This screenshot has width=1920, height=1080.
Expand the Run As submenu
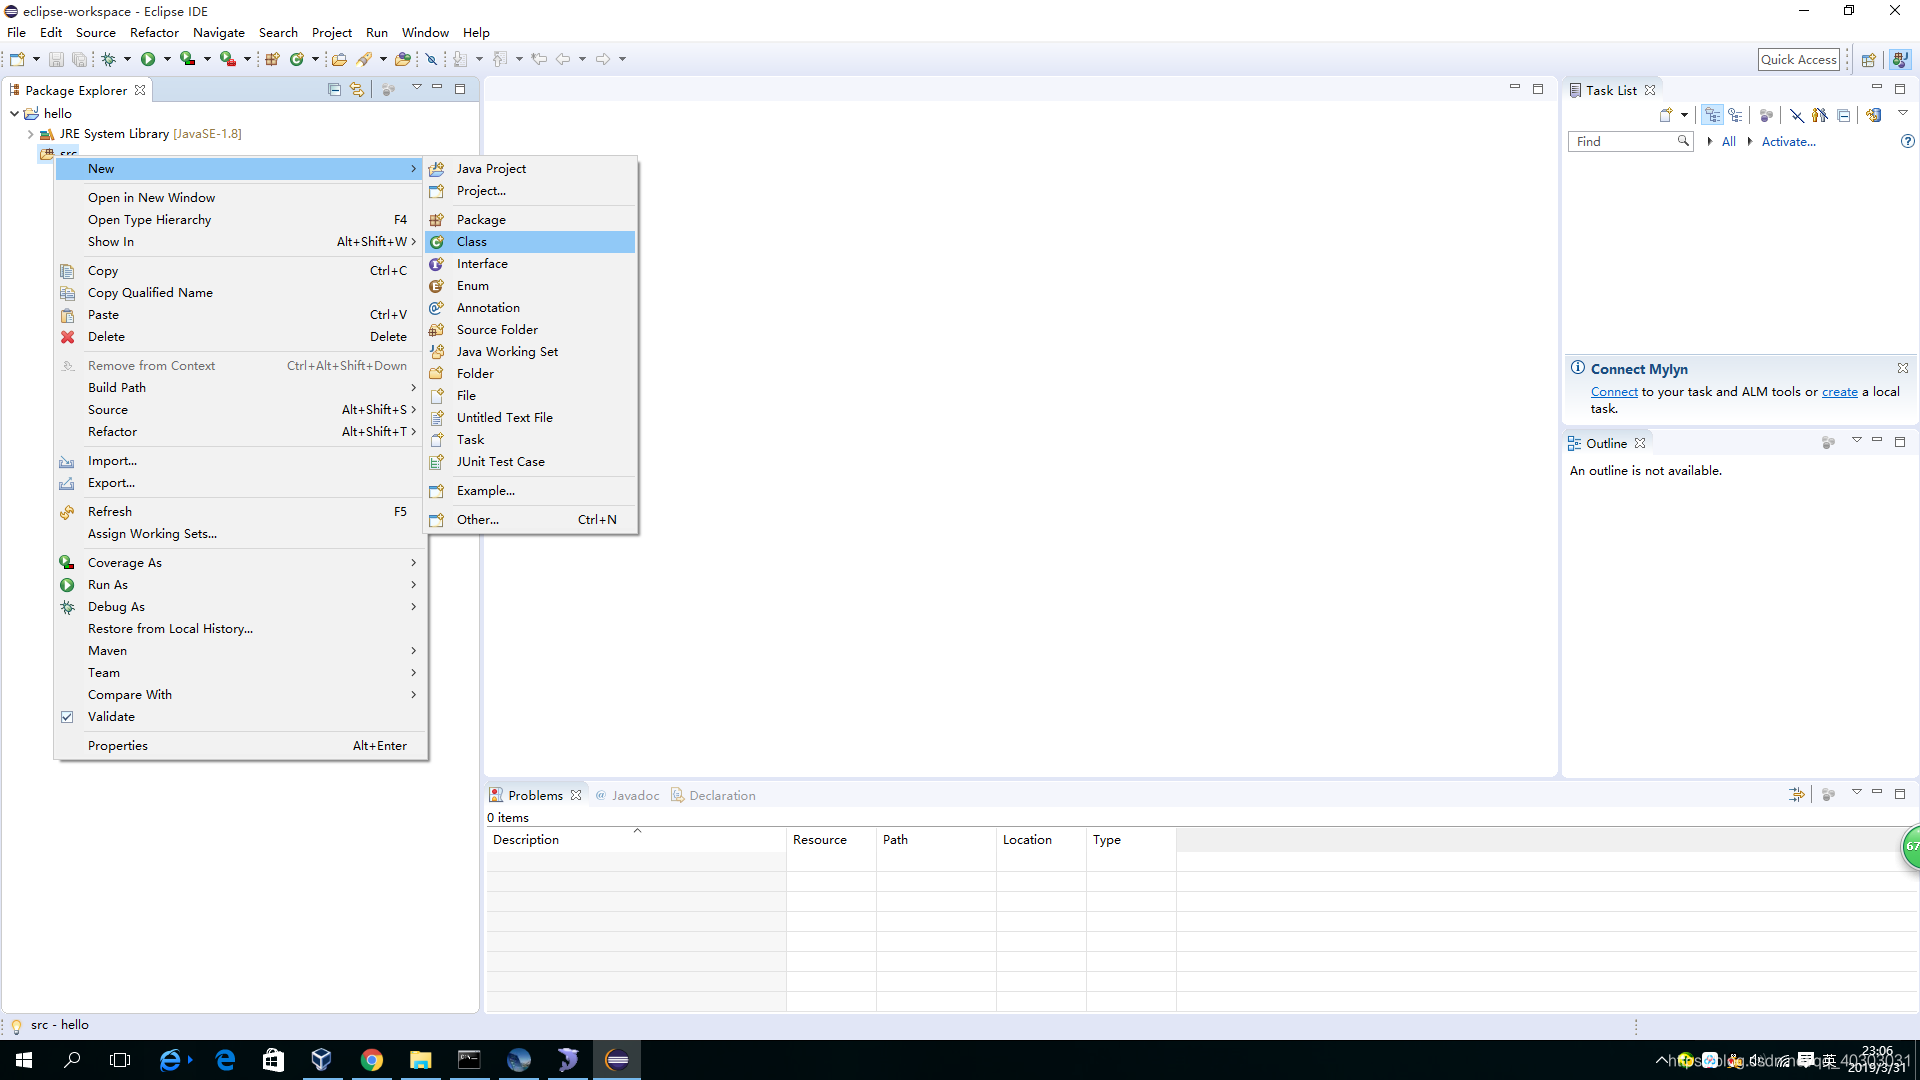(x=241, y=585)
